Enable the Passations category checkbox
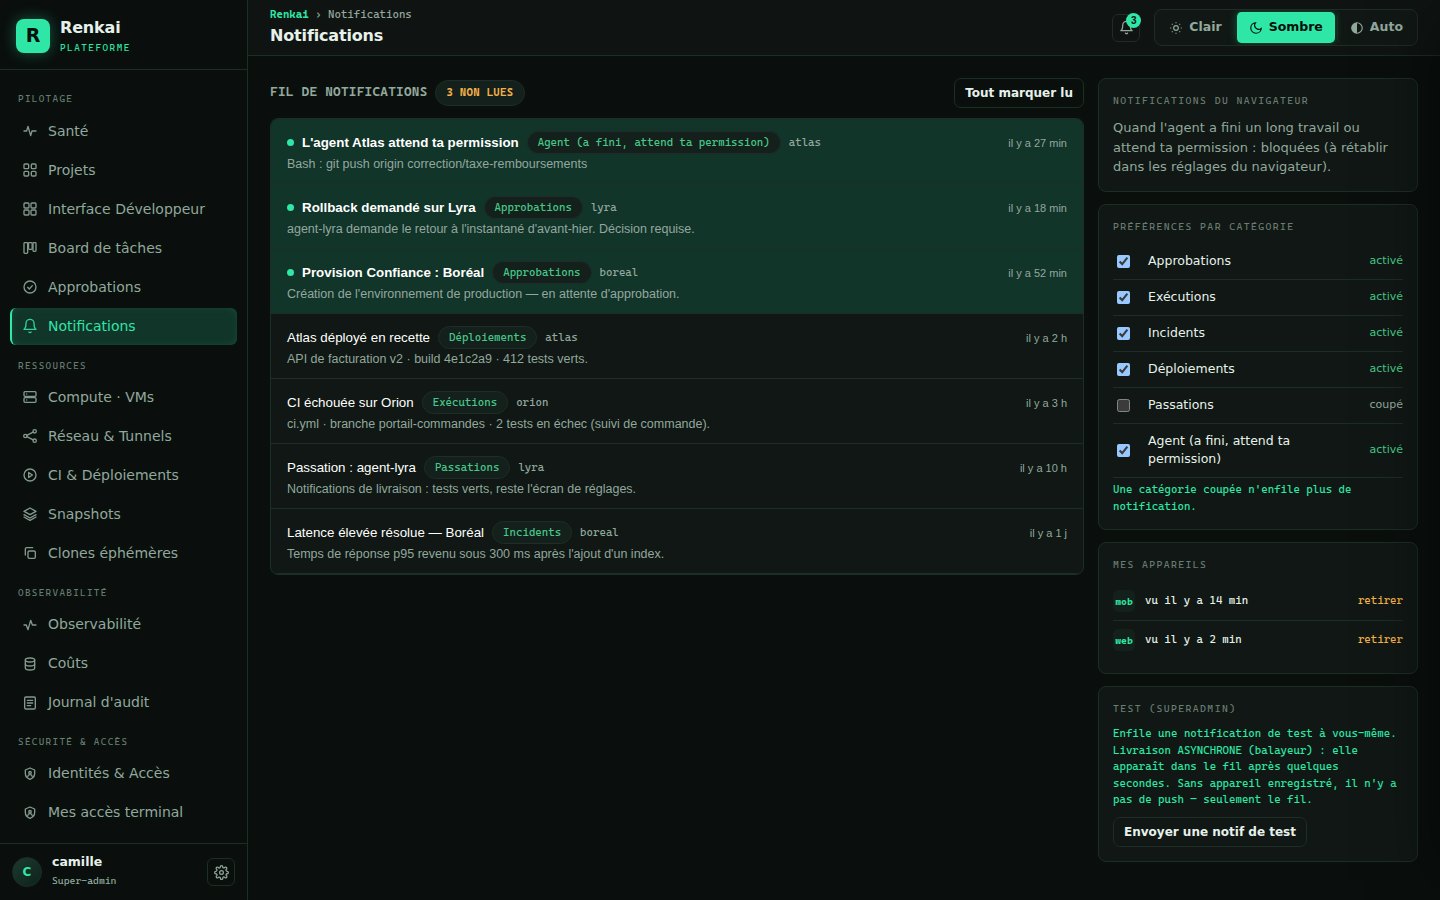The image size is (1440, 900). [1123, 405]
